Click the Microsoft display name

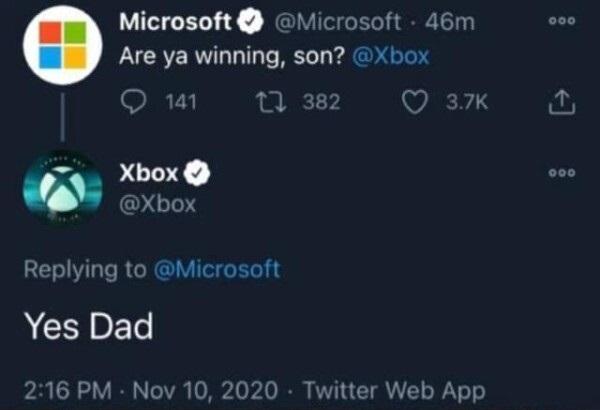pos(174,21)
